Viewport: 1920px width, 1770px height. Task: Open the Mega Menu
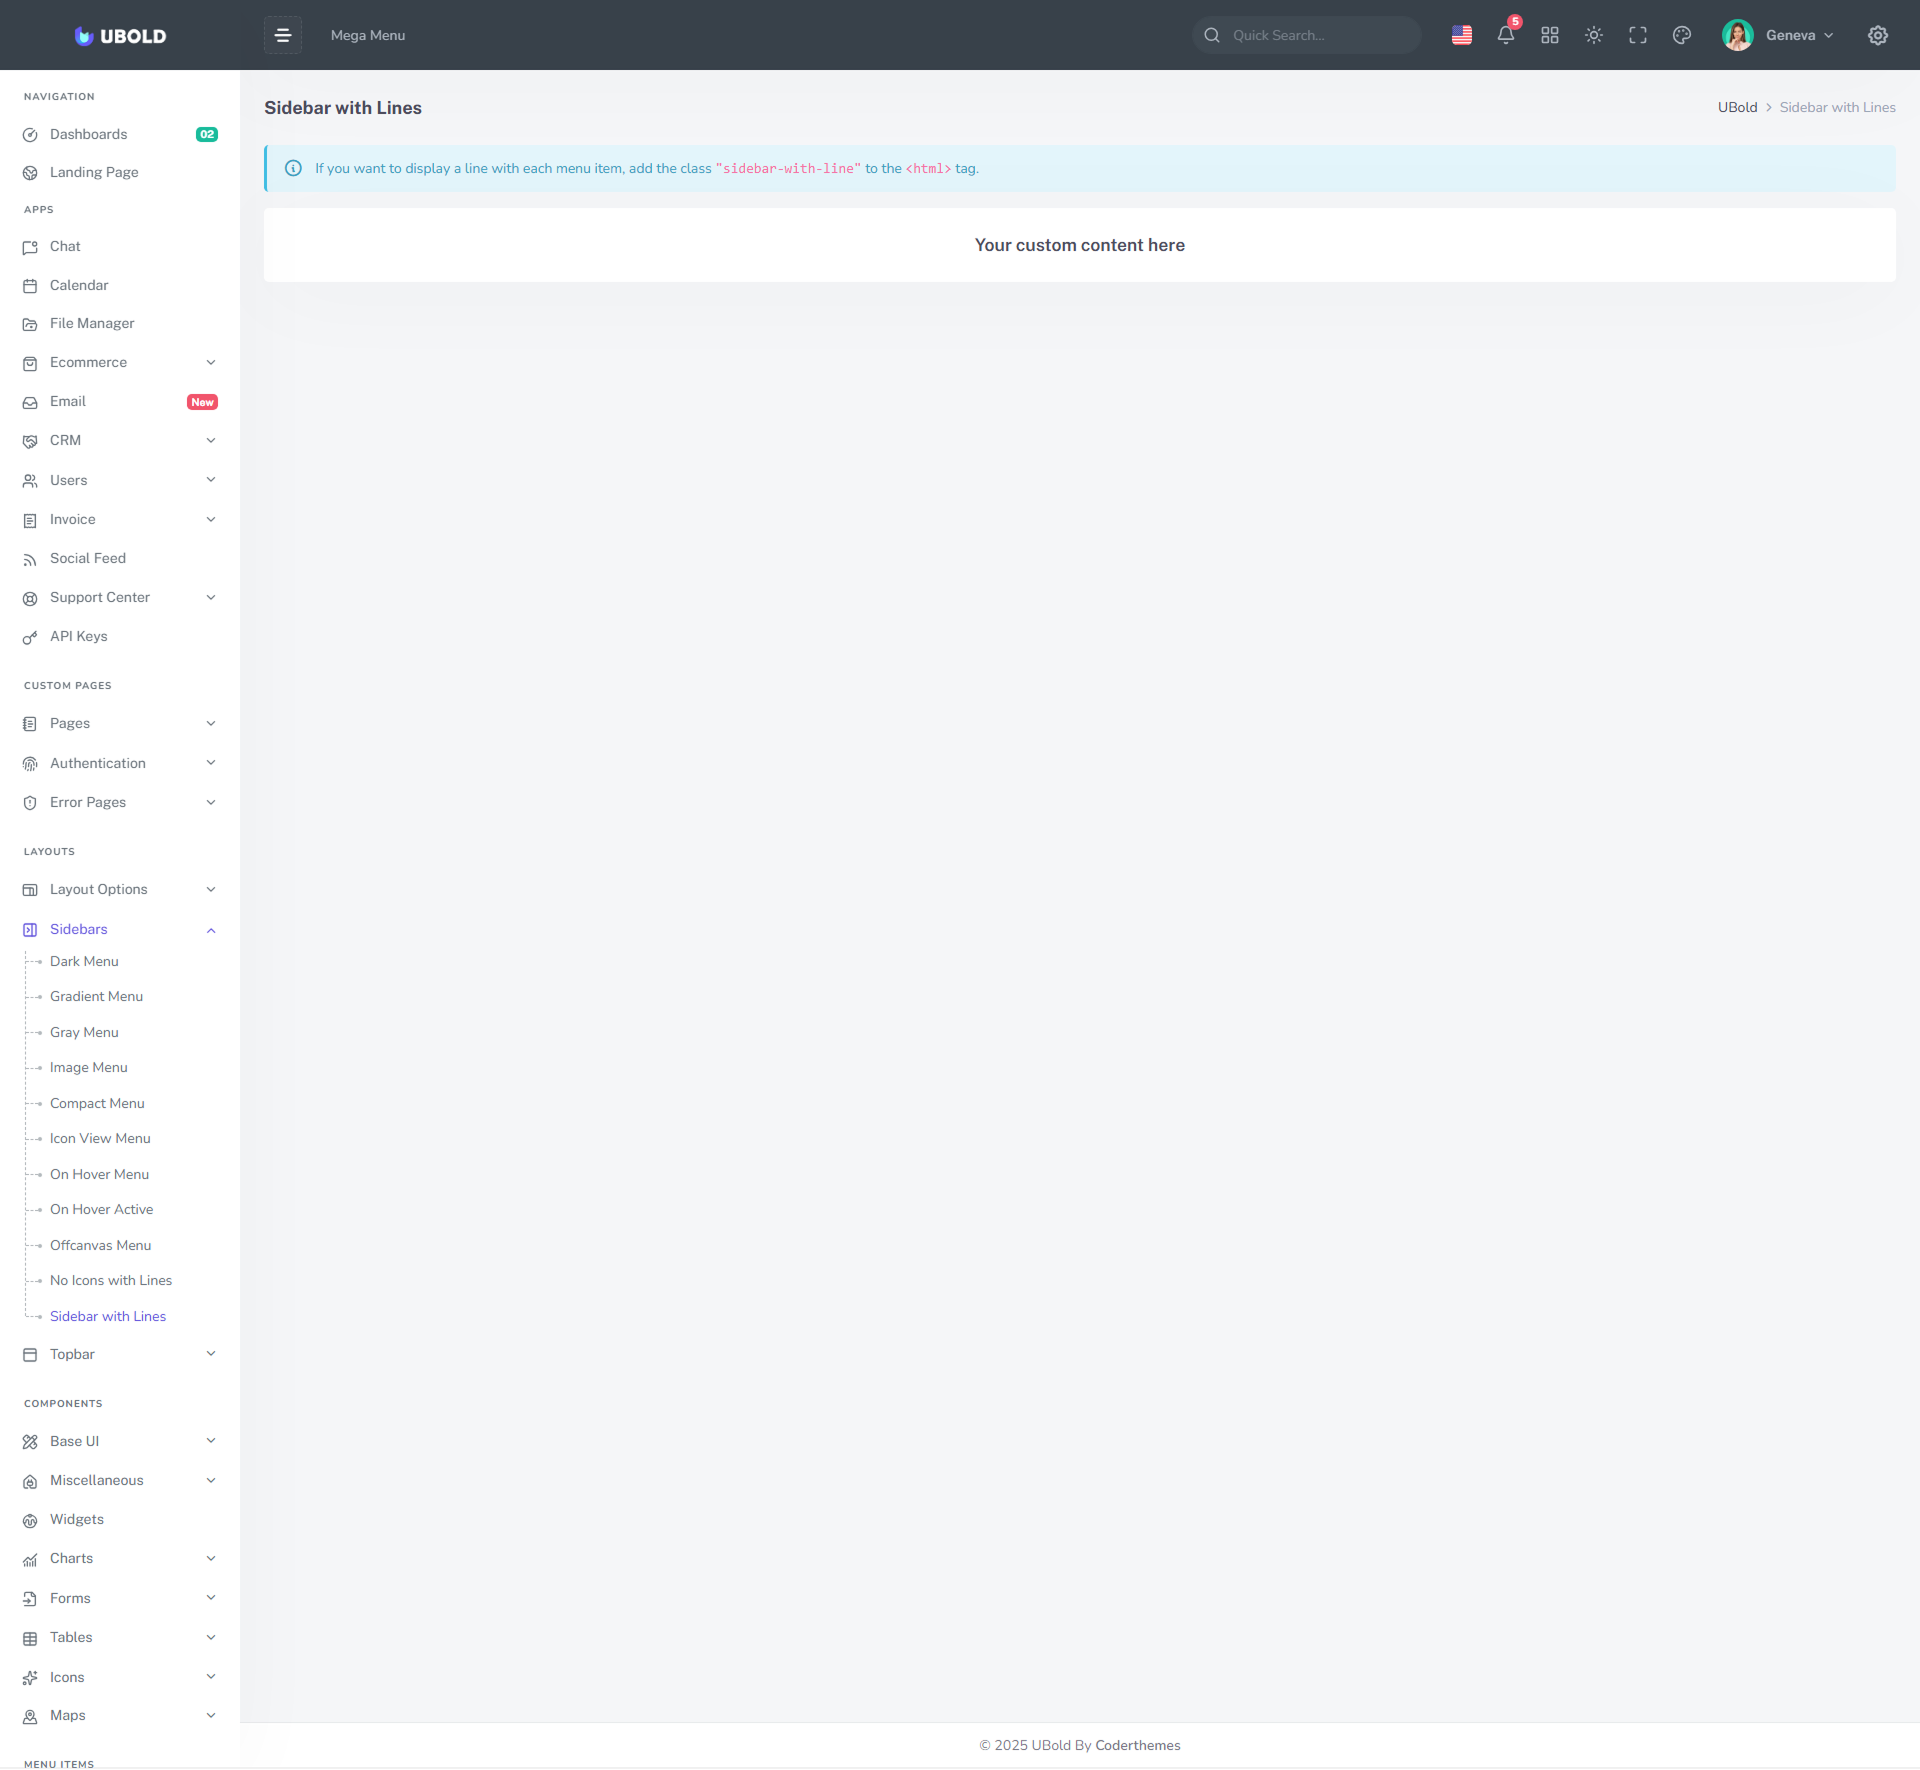point(368,35)
